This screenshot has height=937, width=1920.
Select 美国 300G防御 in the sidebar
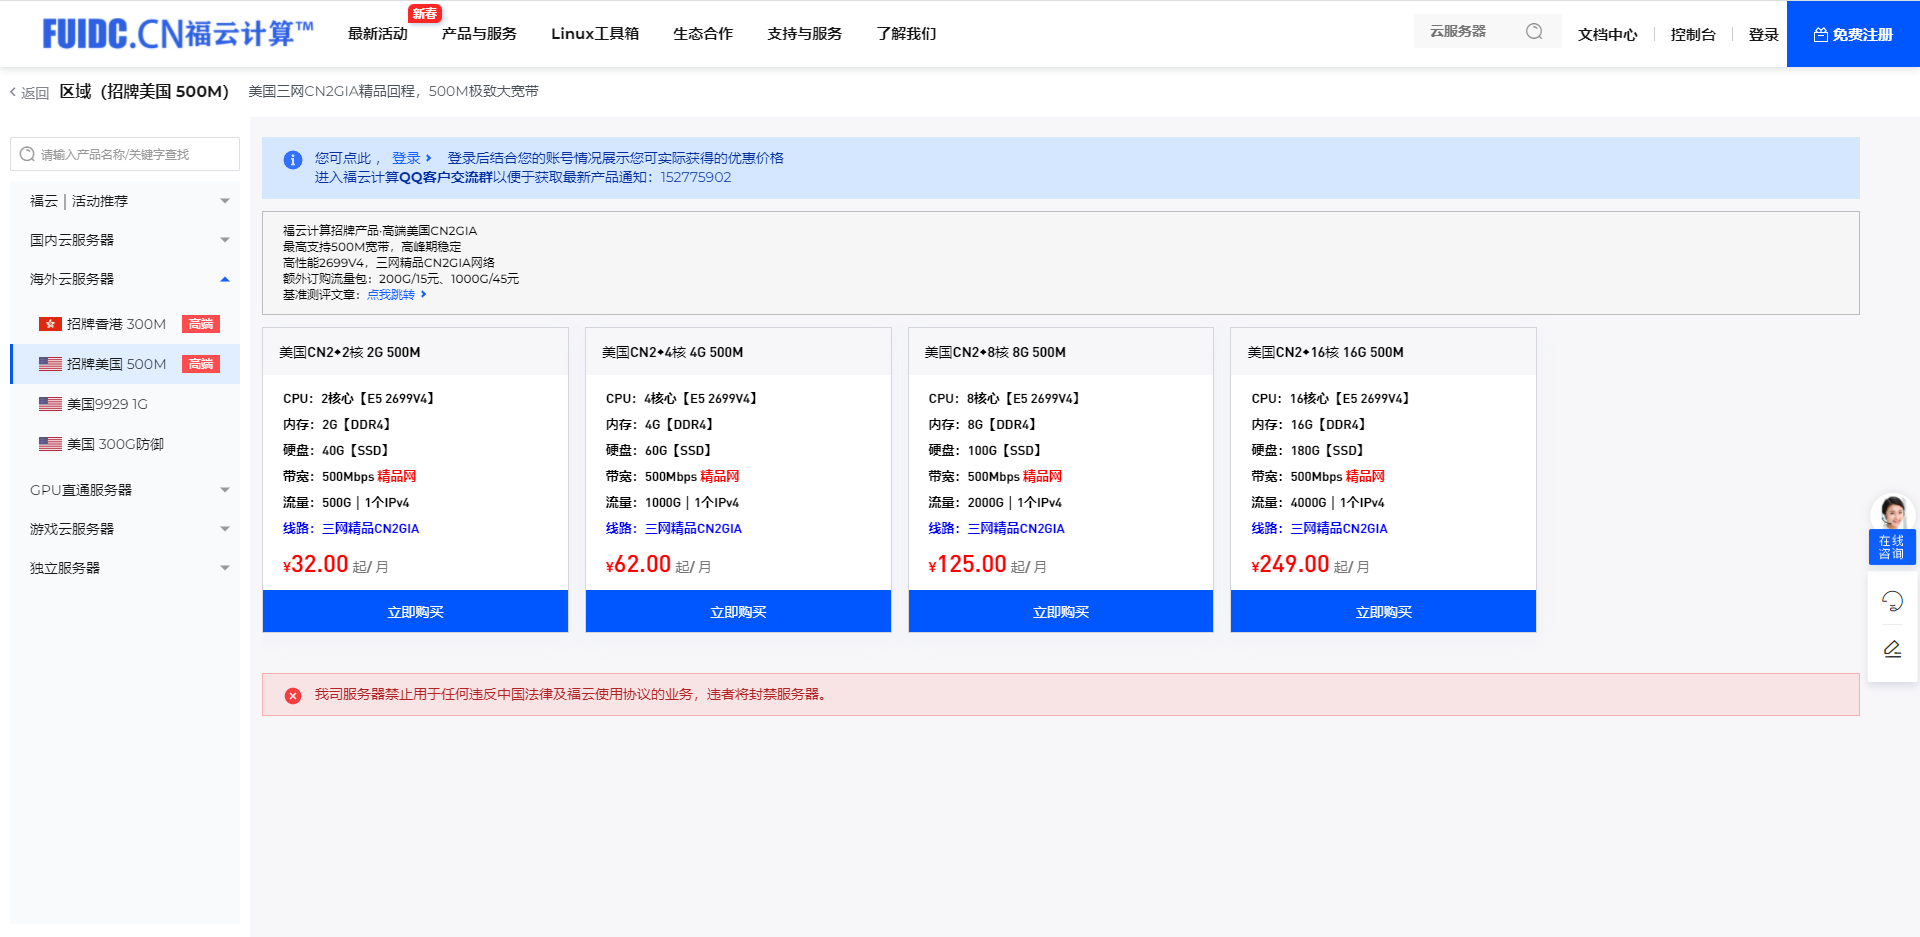point(125,444)
